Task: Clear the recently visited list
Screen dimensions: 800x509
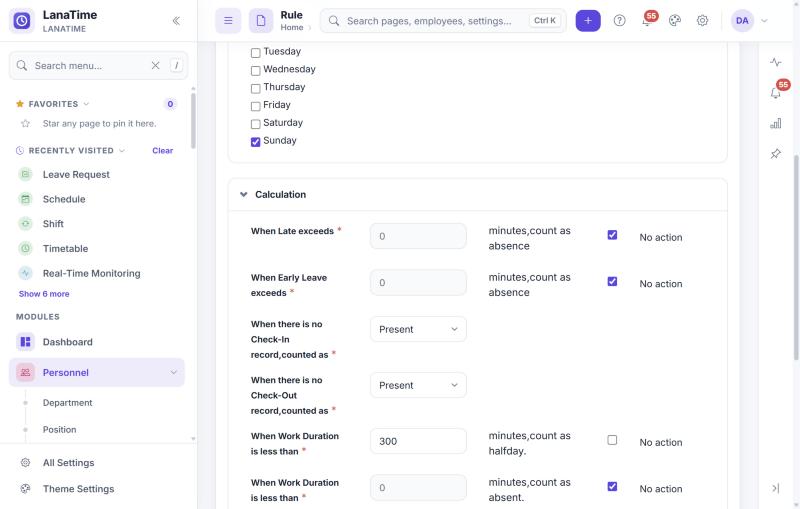Action: pos(163,150)
